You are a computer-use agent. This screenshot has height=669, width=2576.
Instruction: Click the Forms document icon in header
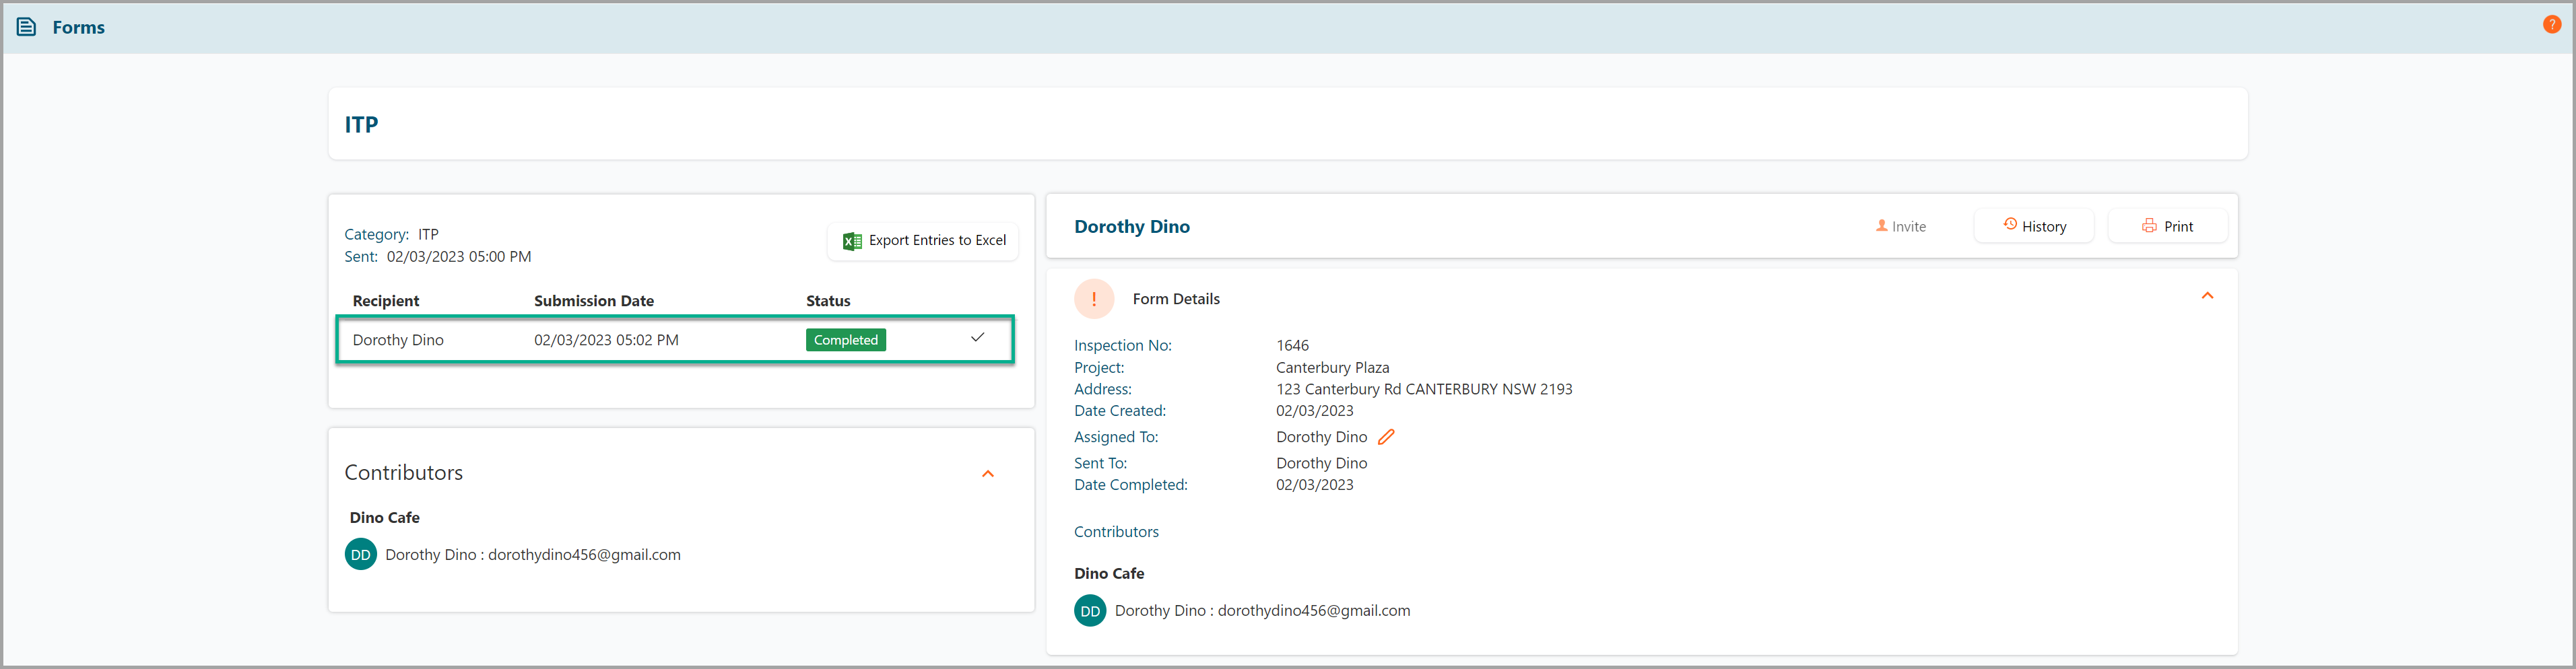(x=27, y=27)
